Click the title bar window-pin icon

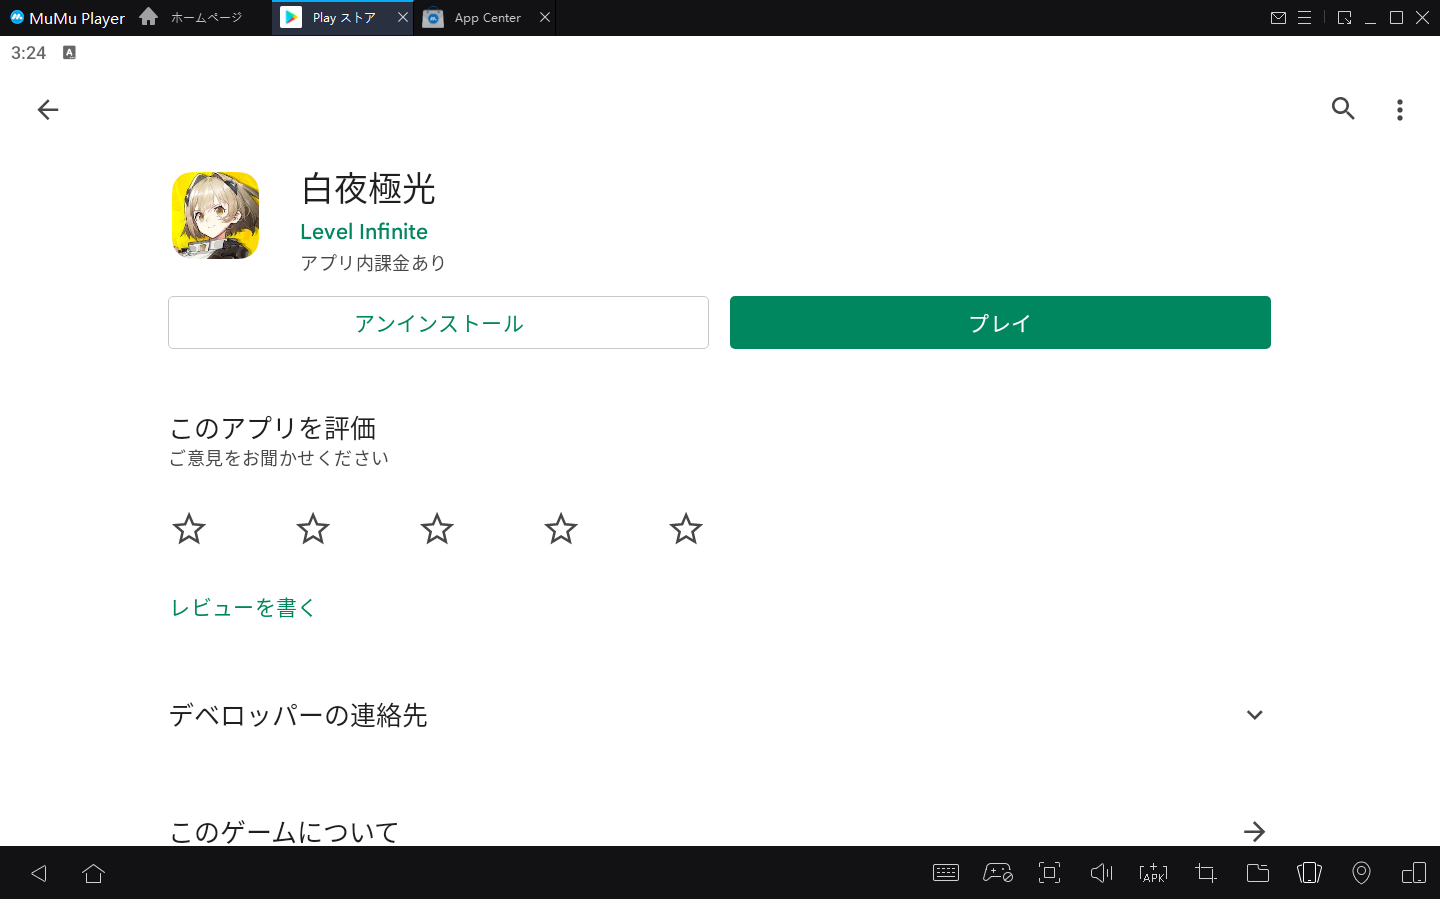(1345, 18)
